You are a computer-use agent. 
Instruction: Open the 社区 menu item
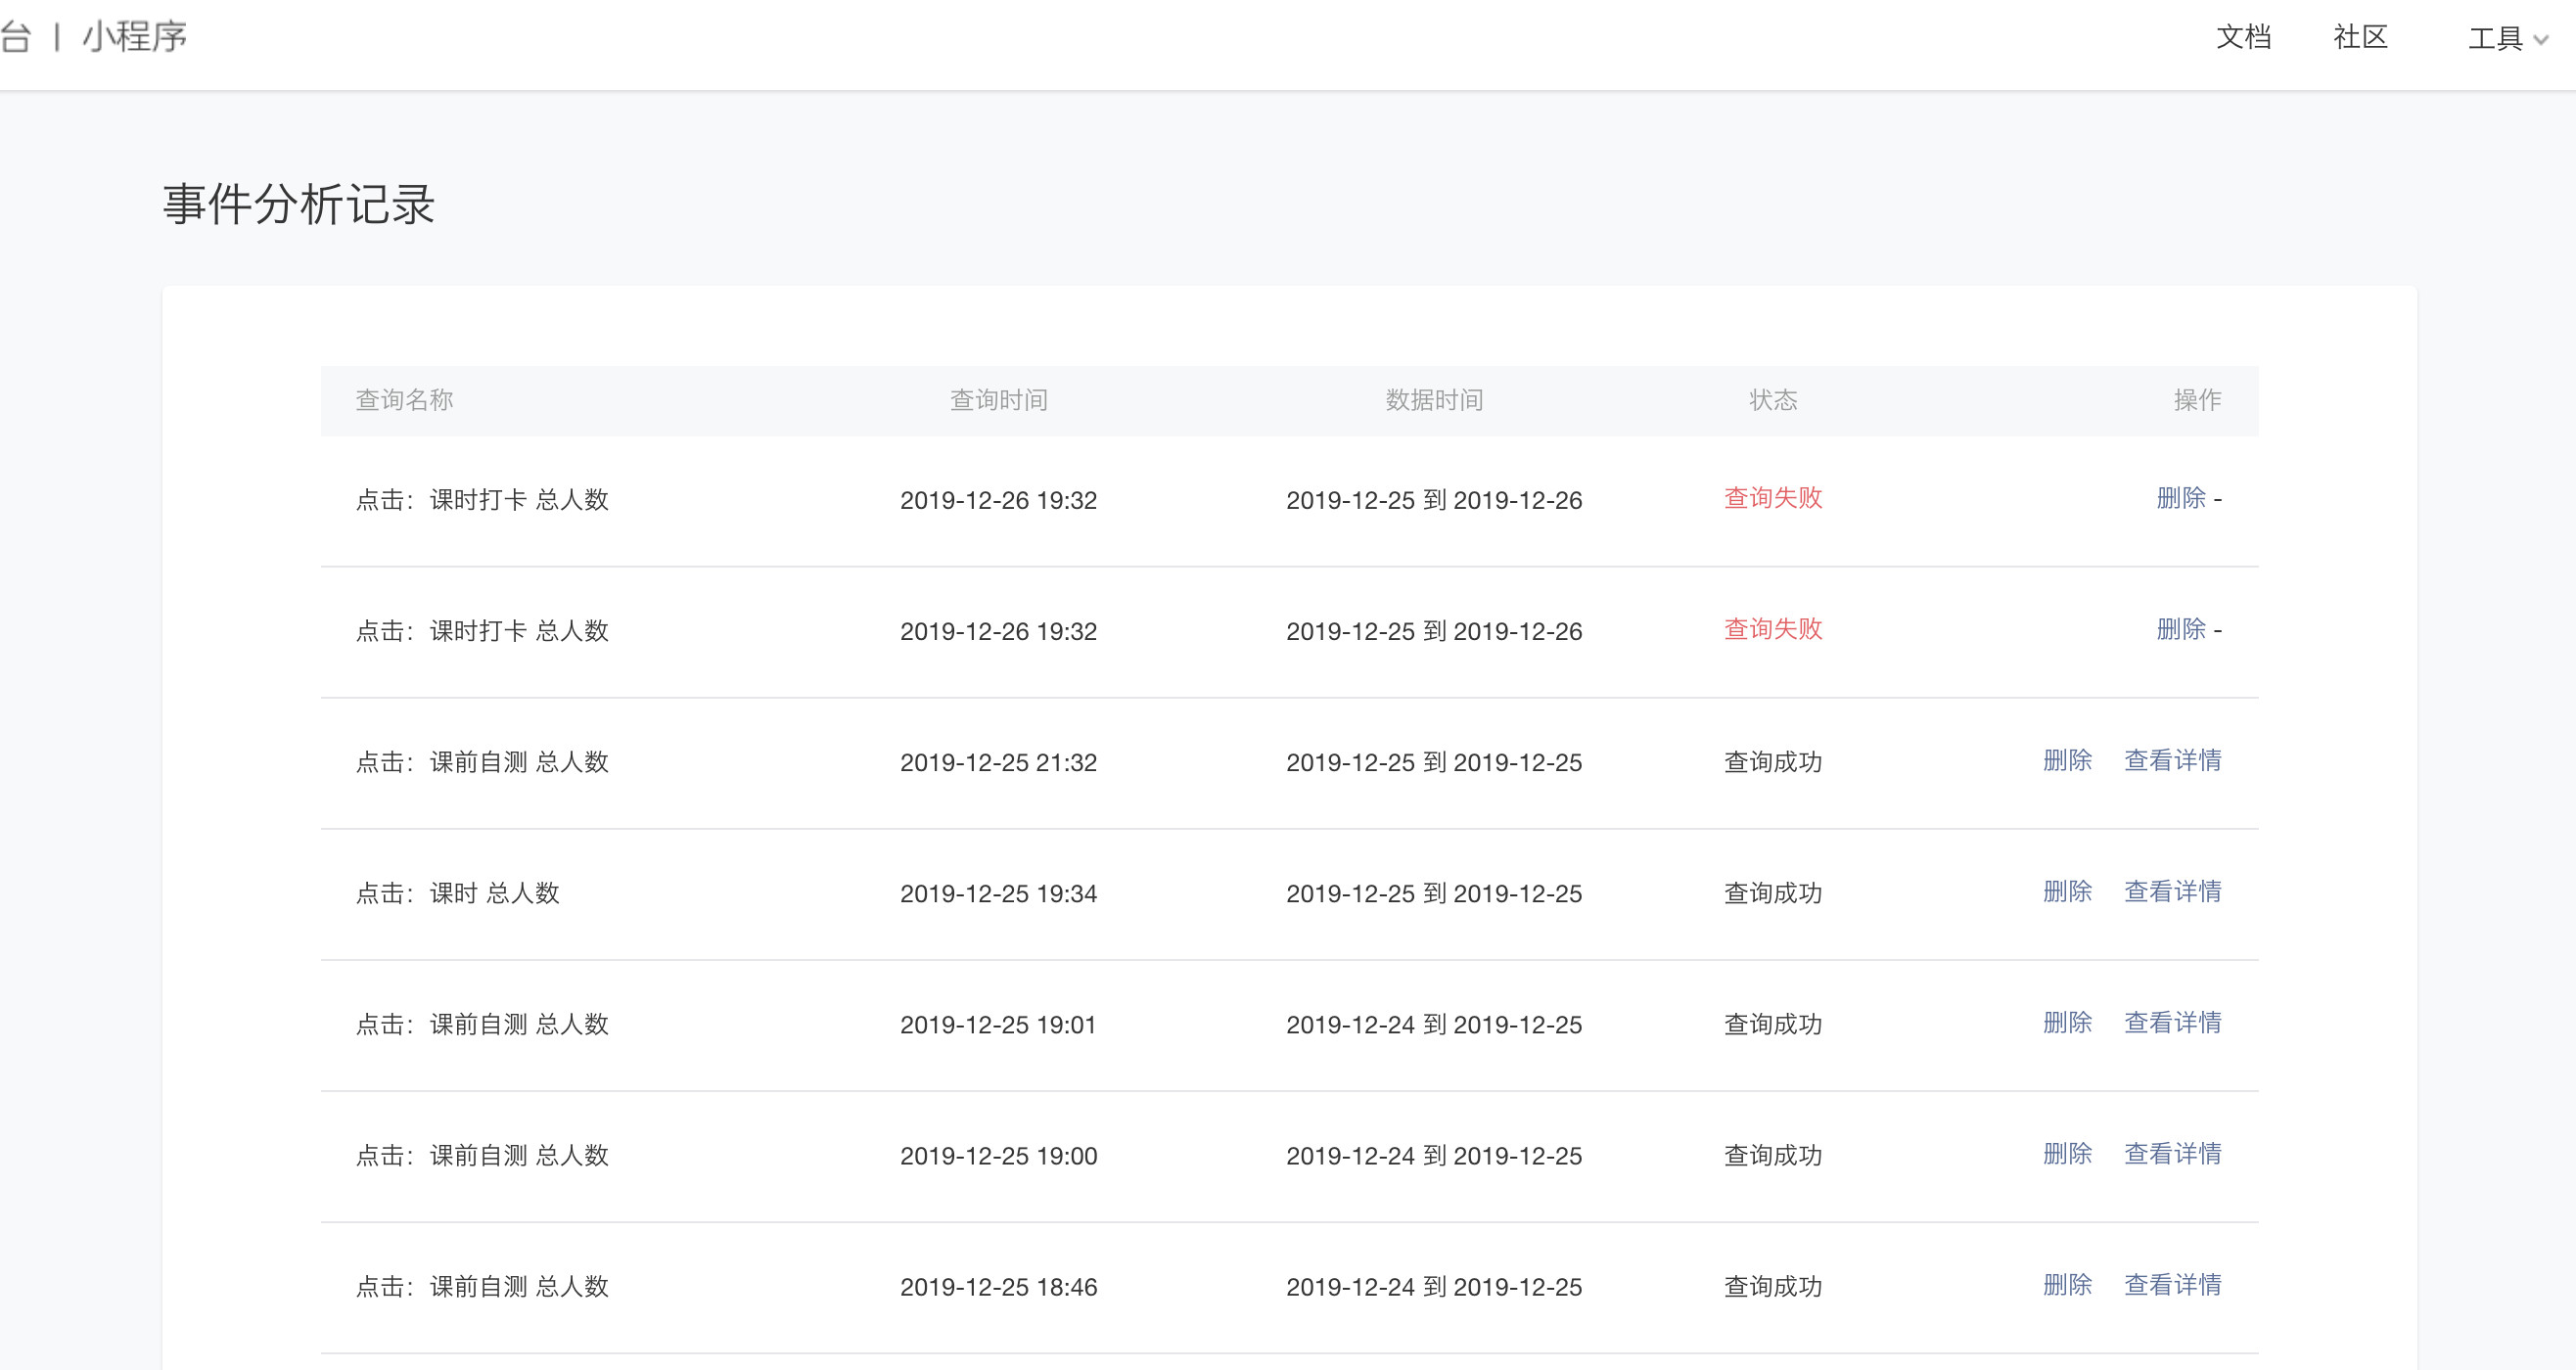pos(2360,38)
